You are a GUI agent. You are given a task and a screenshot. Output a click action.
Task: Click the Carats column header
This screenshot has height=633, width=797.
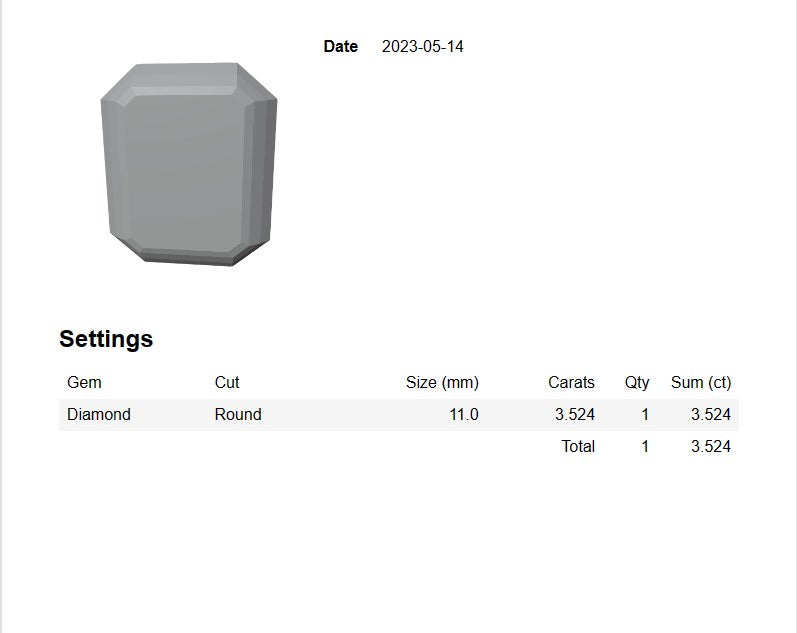571,382
